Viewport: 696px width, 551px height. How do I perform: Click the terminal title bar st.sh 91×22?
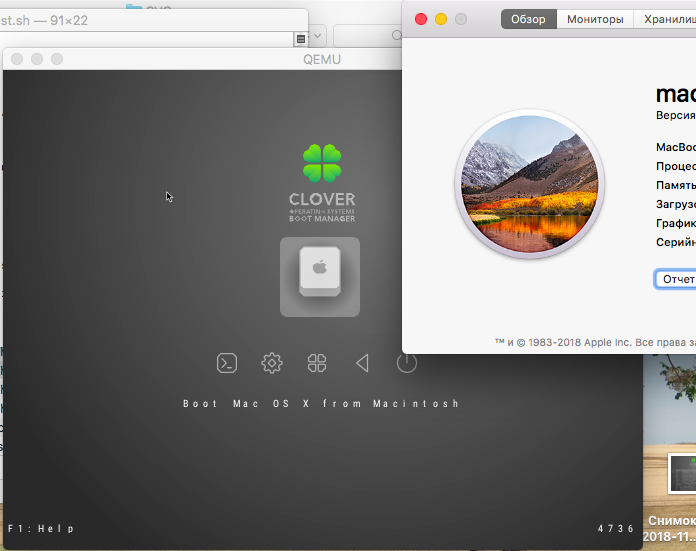click(154, 20)
